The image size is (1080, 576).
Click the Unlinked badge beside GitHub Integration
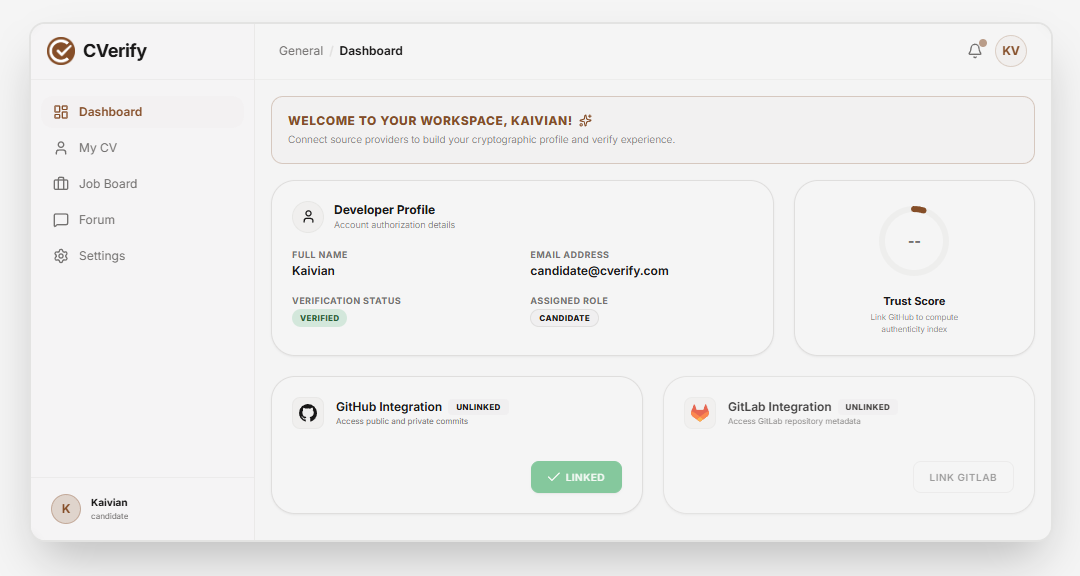point(478,407)
